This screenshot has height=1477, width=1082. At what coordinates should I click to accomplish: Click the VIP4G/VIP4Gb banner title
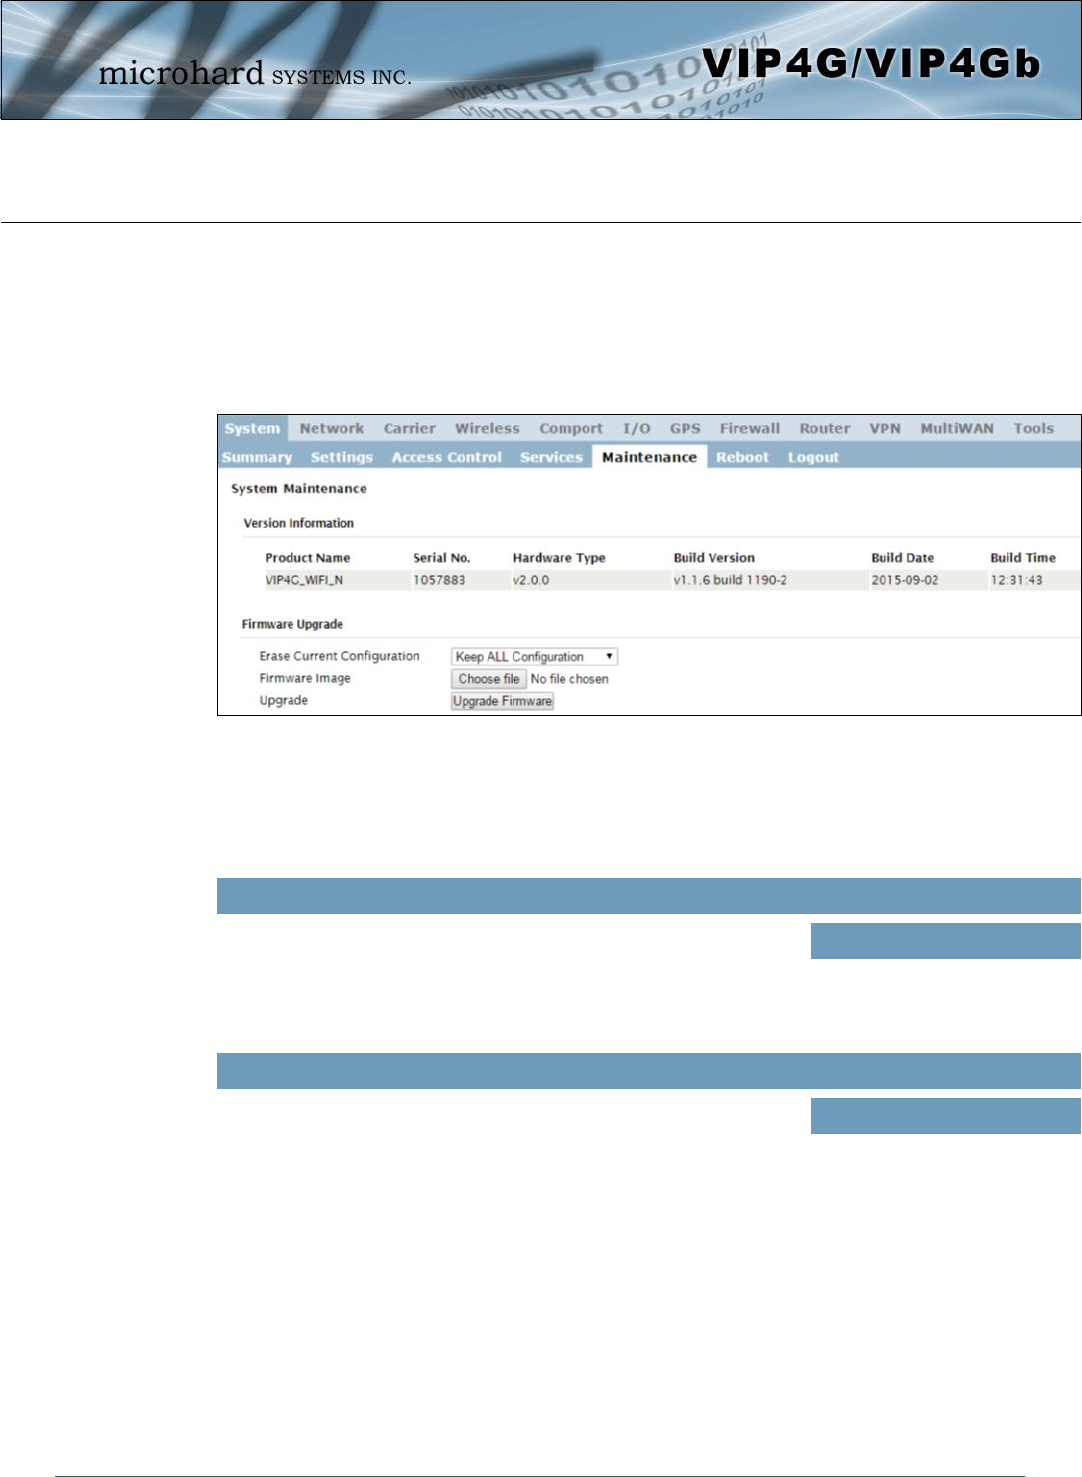(x=871, y=64)
